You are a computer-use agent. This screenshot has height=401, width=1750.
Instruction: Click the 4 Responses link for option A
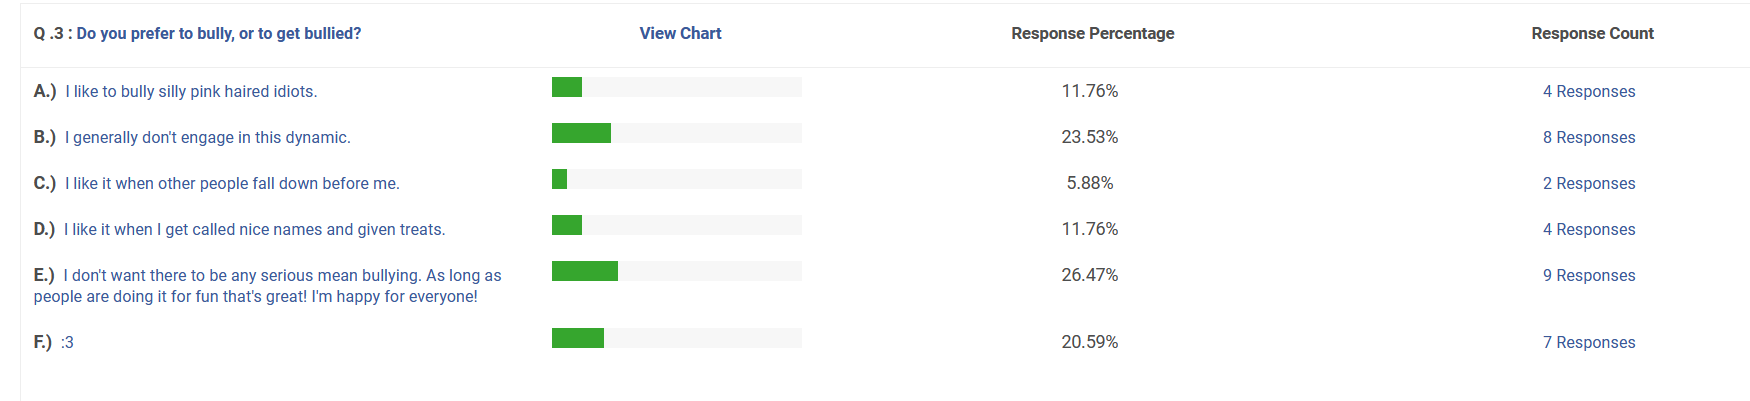pos(1589,91)
